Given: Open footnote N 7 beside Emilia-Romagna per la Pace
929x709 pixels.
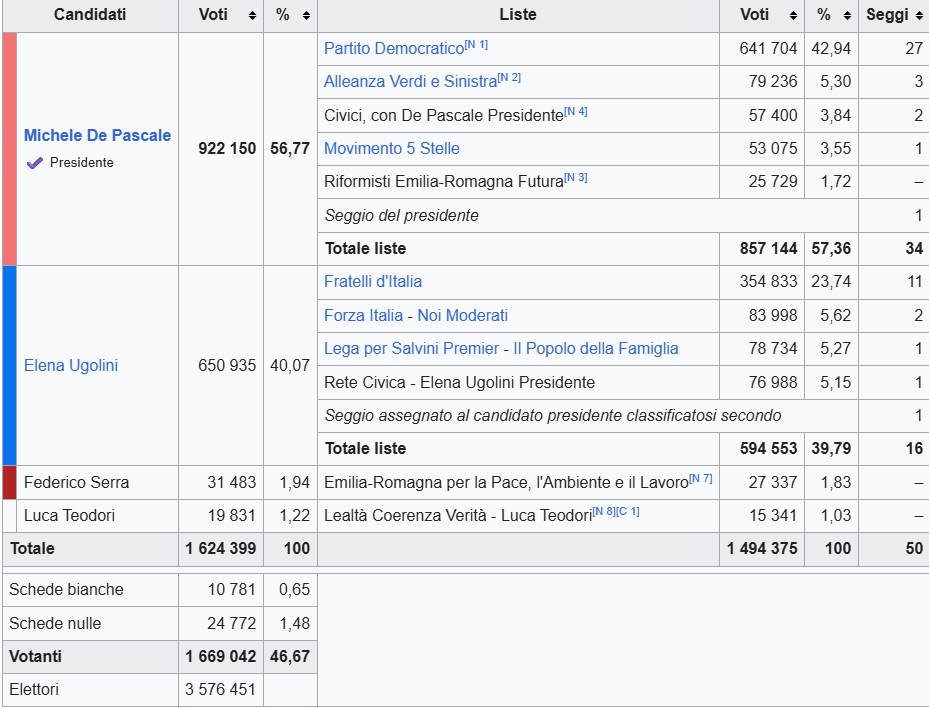Looking at the screenshot, I should pyautogui.click(x=701, y=478).
